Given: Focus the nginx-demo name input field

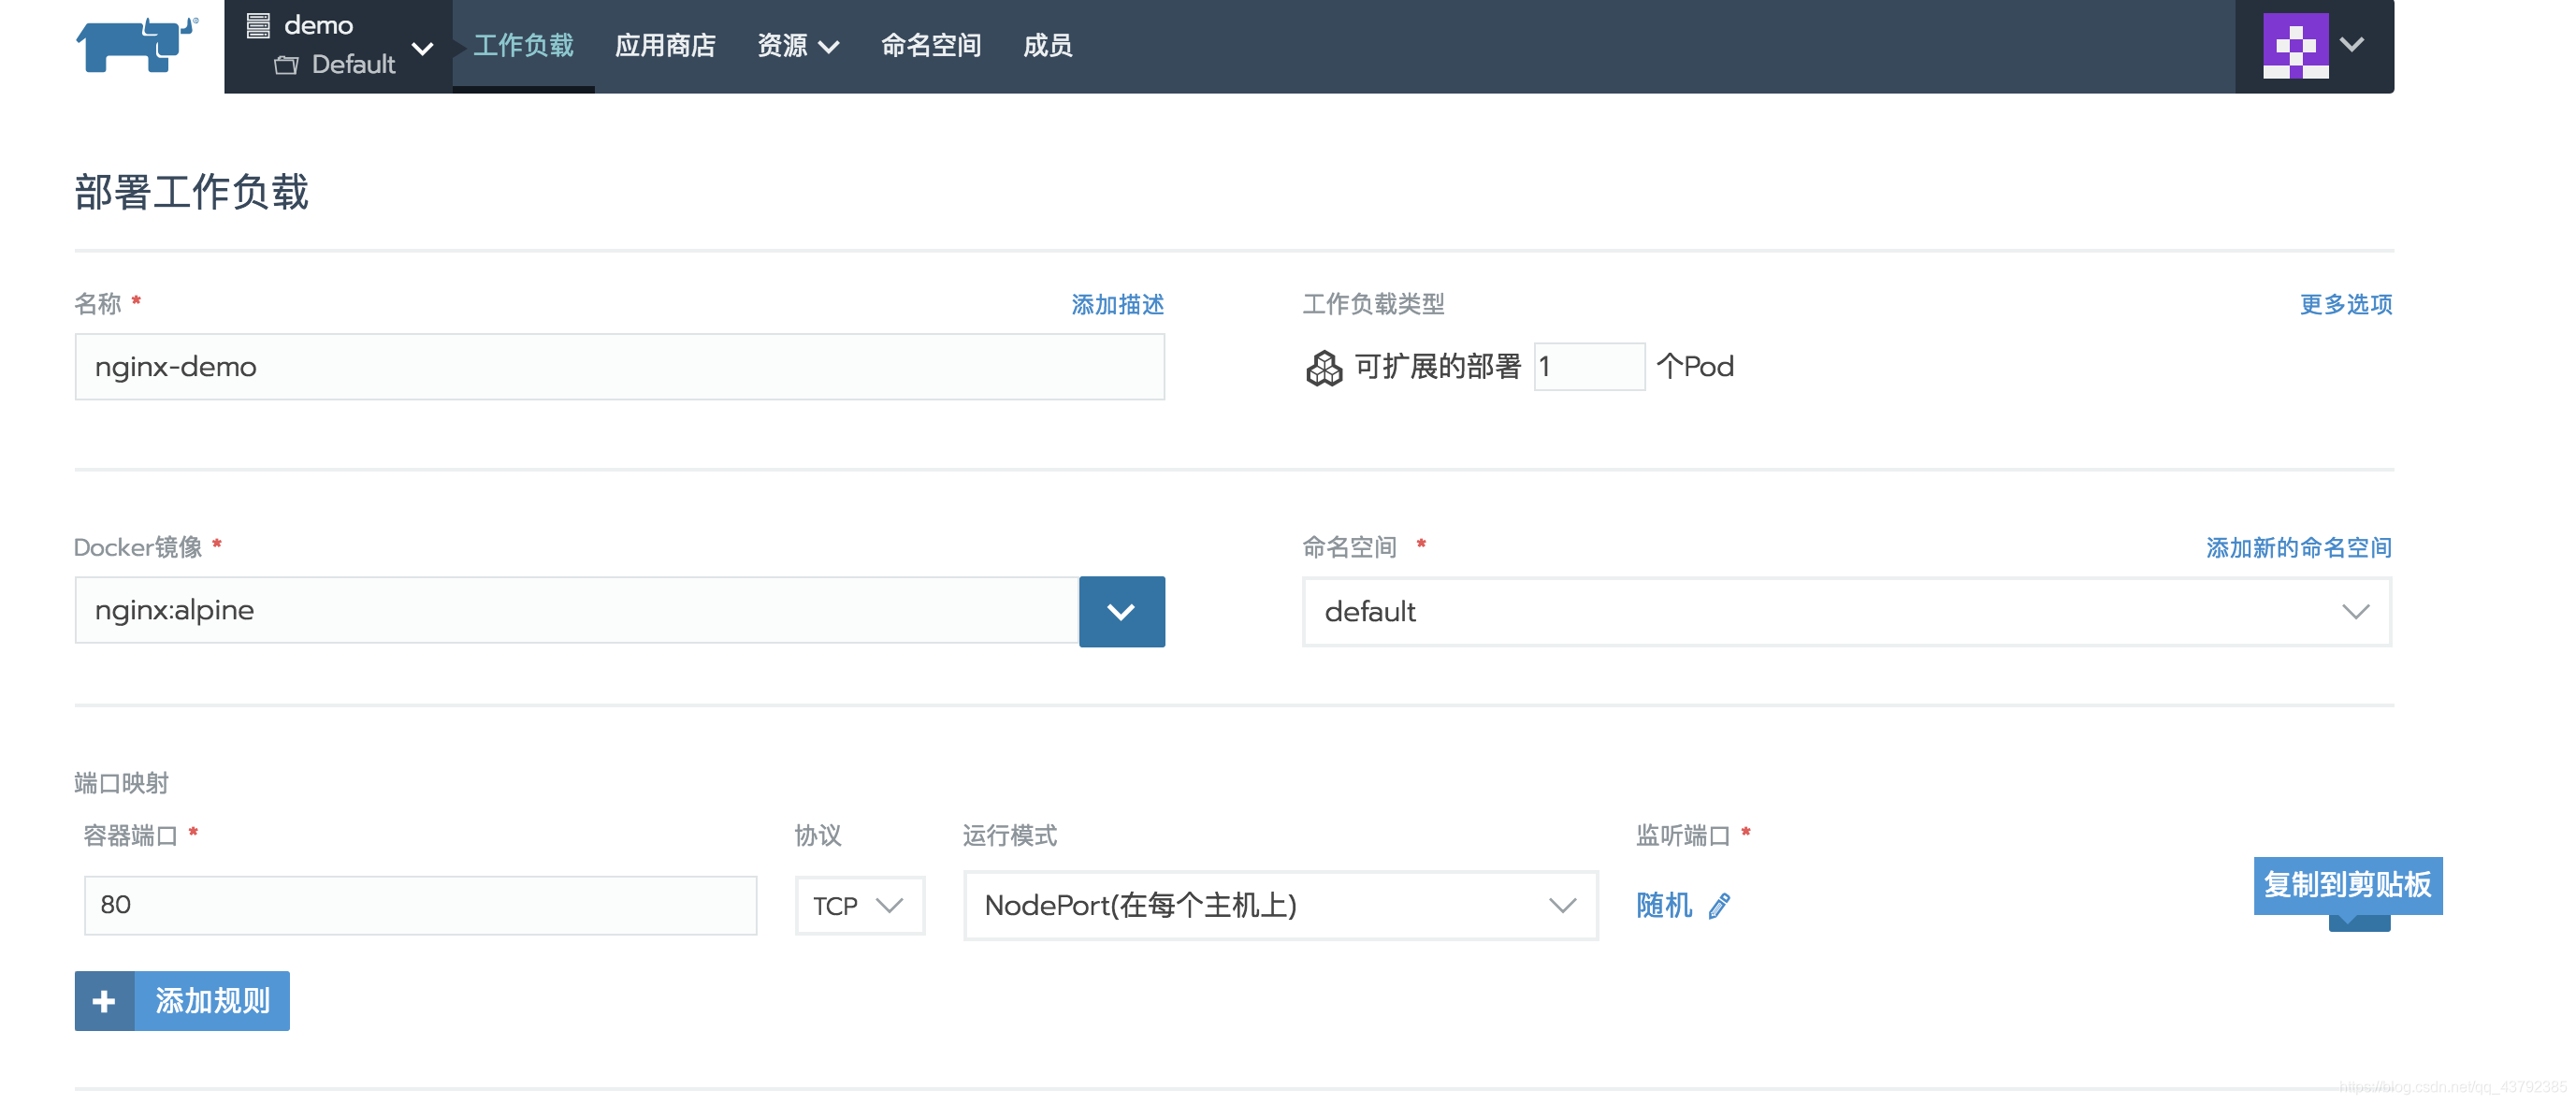Looking at the screenshot, I should click(x=619, y=367).
